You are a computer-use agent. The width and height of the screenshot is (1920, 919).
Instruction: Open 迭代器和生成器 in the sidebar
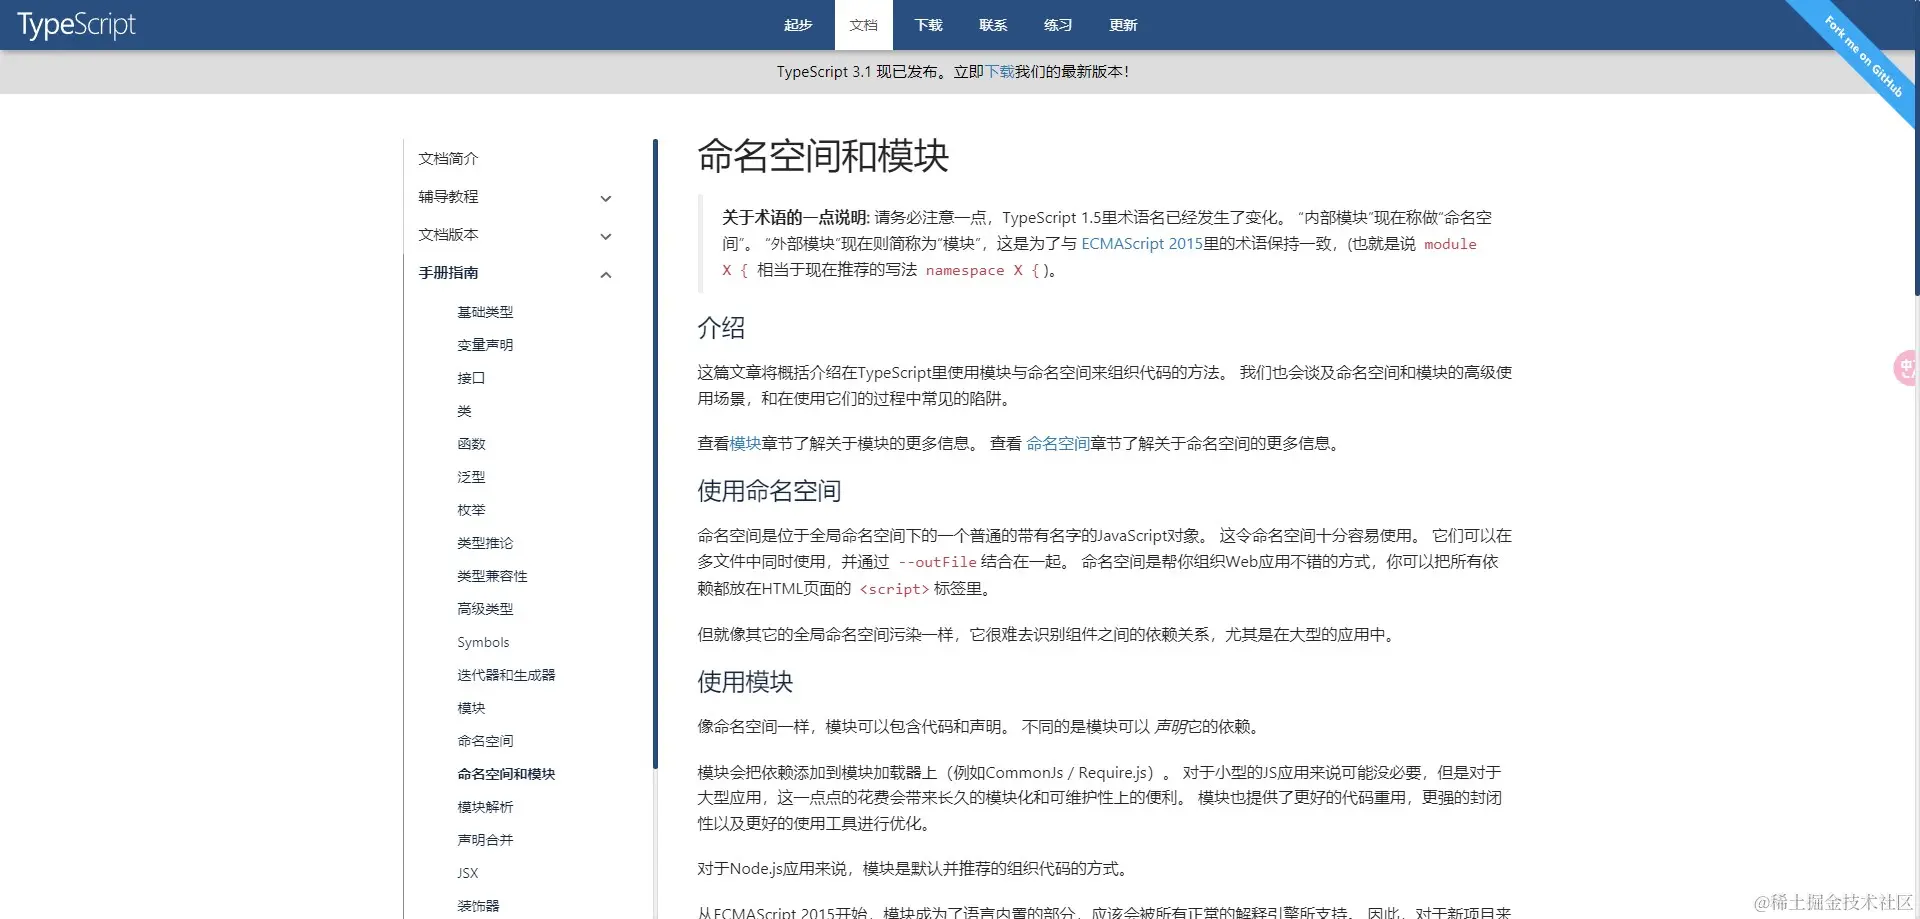(506, 675)
